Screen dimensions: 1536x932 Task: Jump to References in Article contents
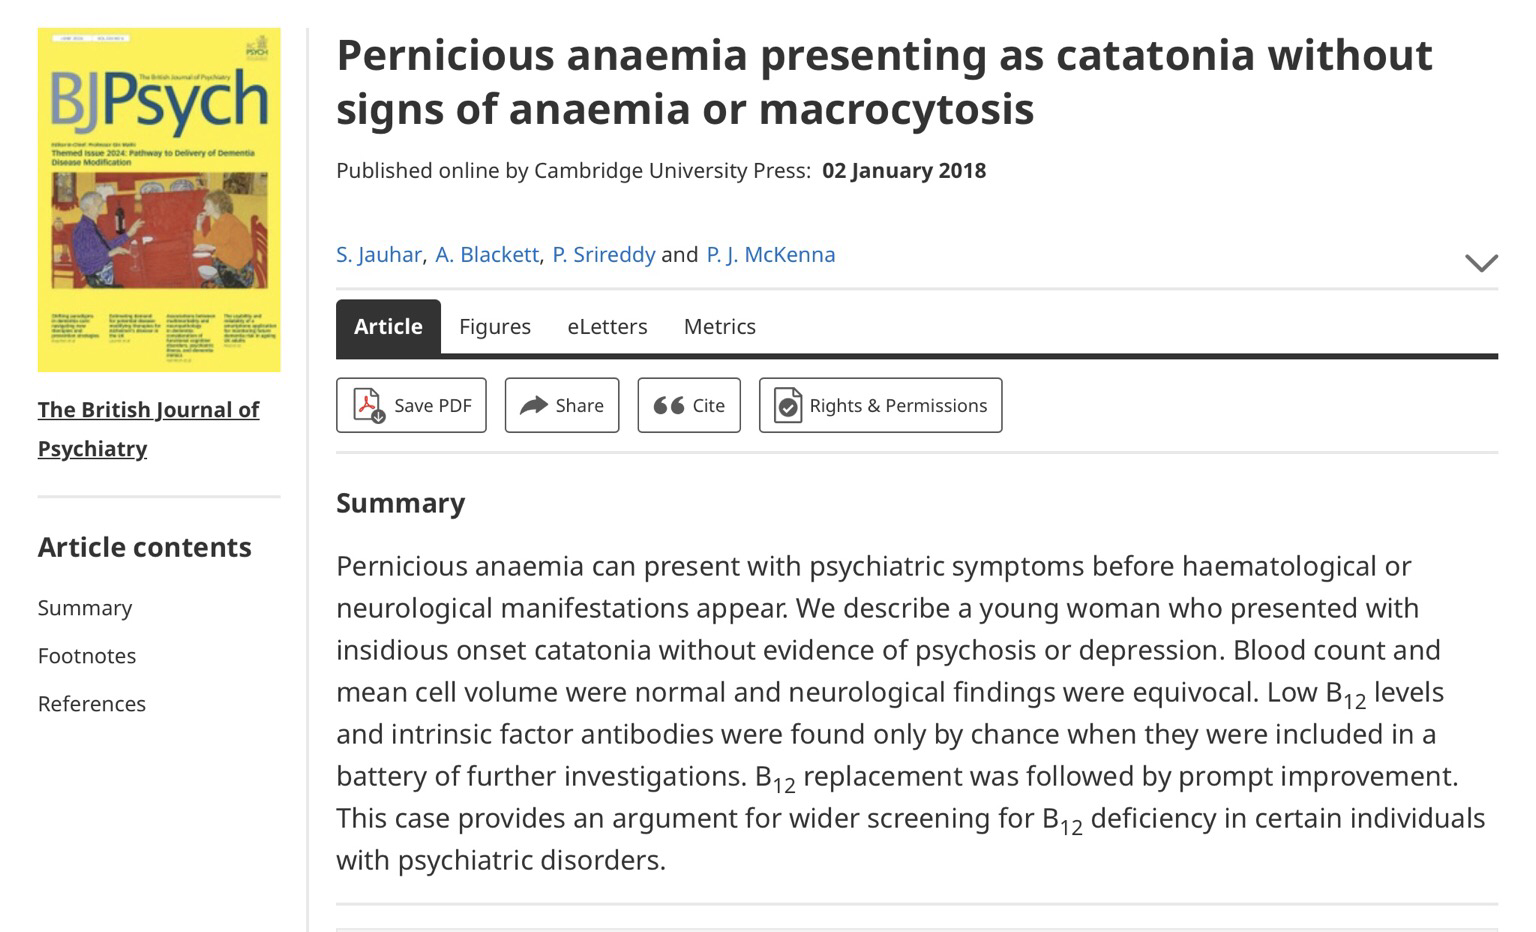[92, 704]
